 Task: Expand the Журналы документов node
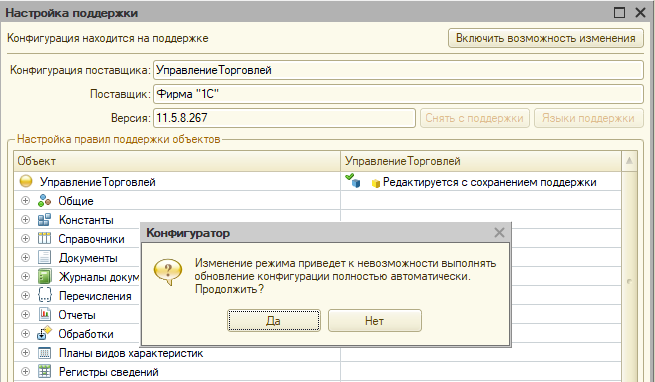coord(25,277)
